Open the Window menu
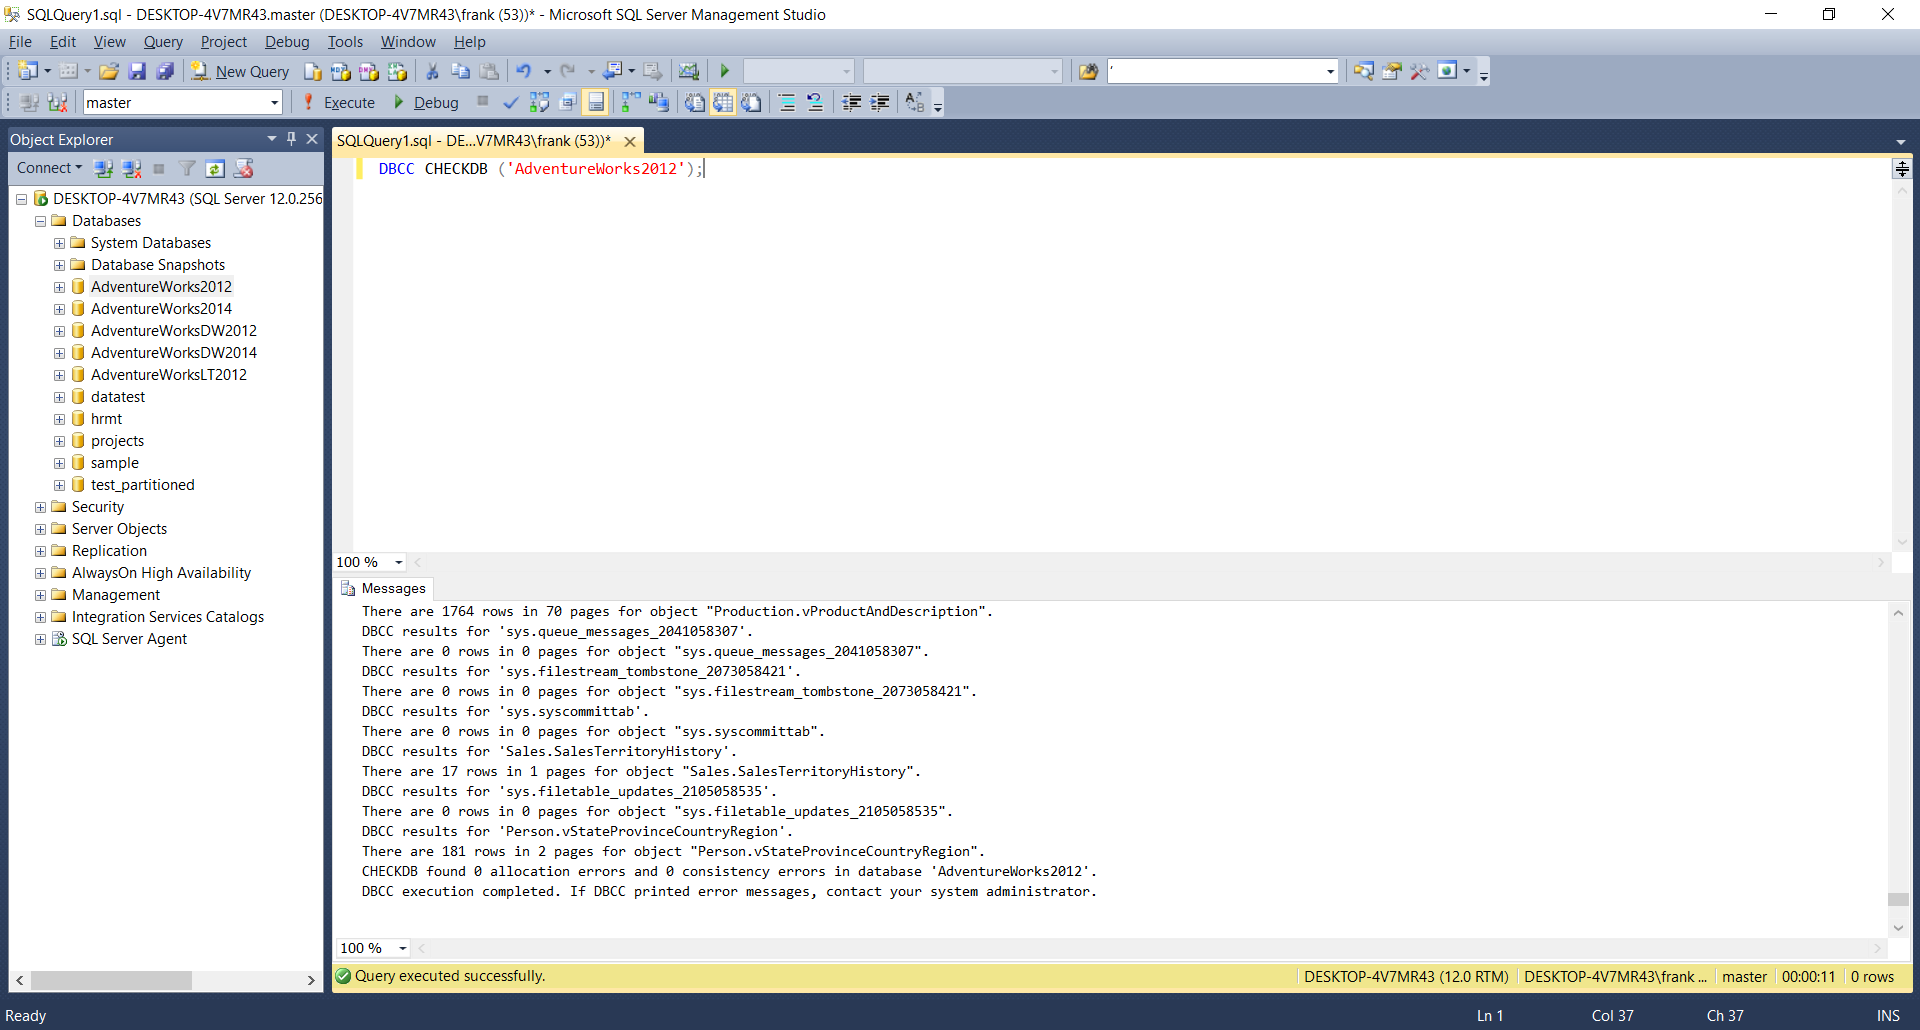1920x1030 pixels. point(408,41)
